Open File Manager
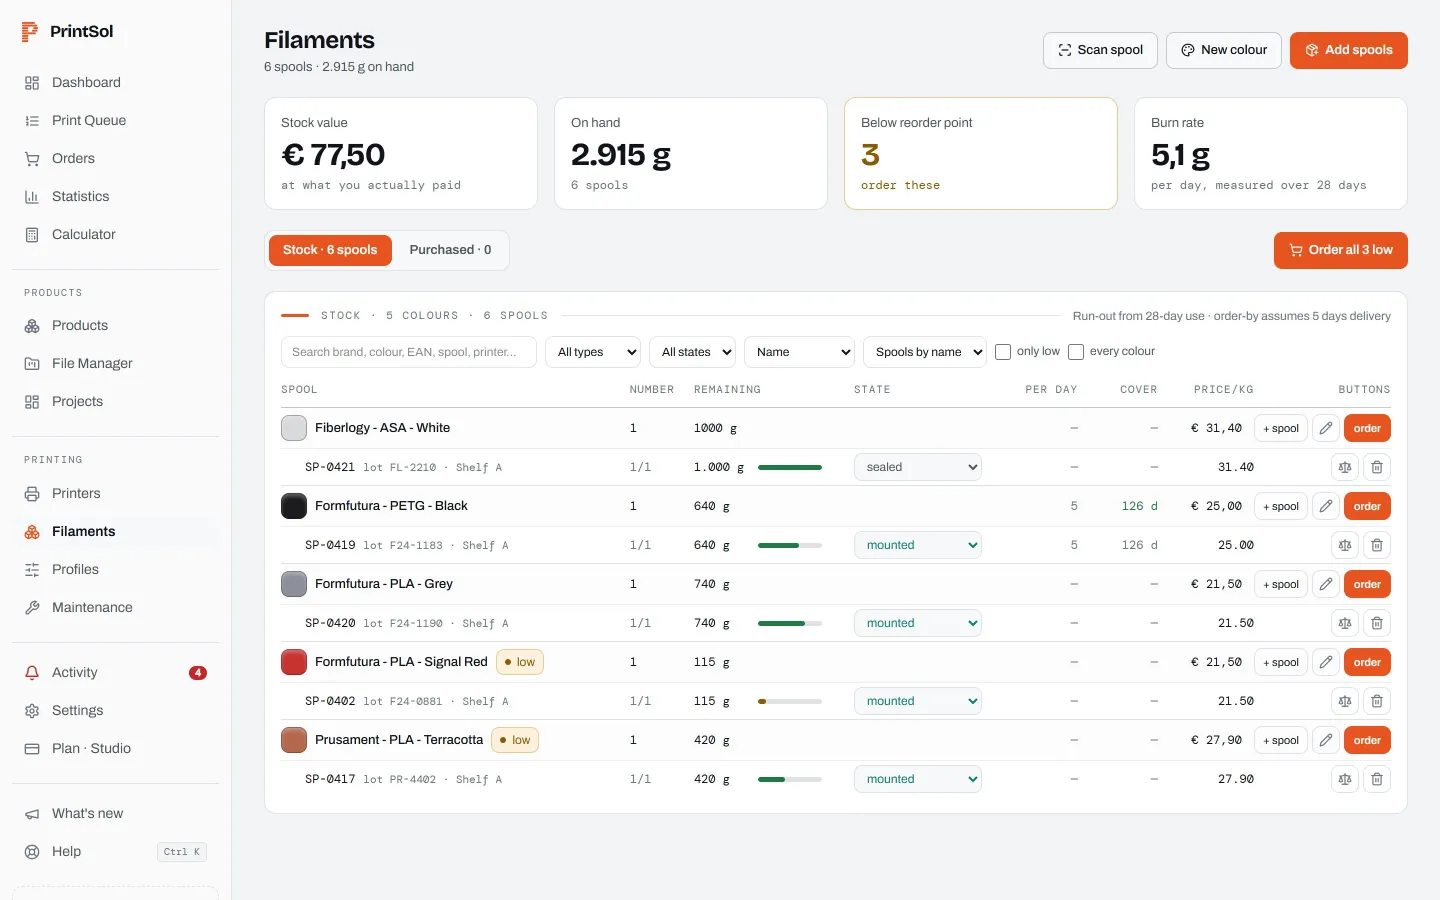This screenshot has height=900, width=1440. pos(116,364)
